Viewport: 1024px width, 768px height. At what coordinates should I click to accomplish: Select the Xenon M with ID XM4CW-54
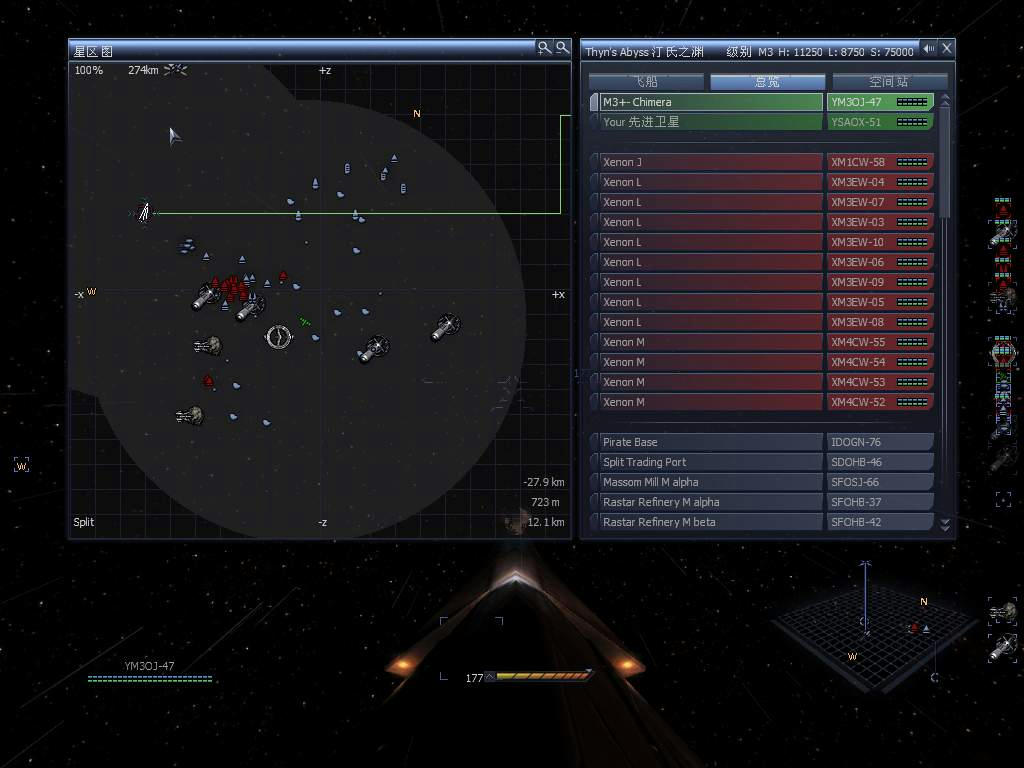coord(761,362)
